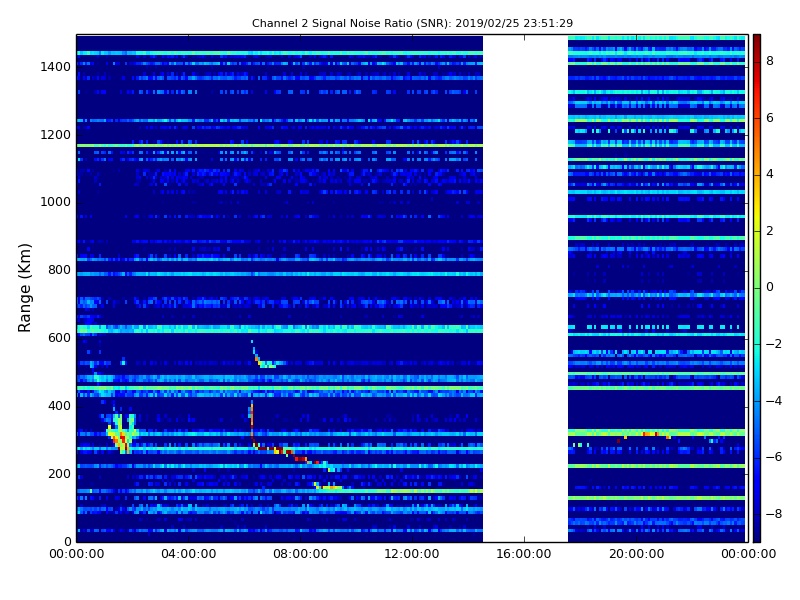The width and height of the screenshot is (800, 600).
Task: Click the colorbar label −6
Action: coord(773,457)
